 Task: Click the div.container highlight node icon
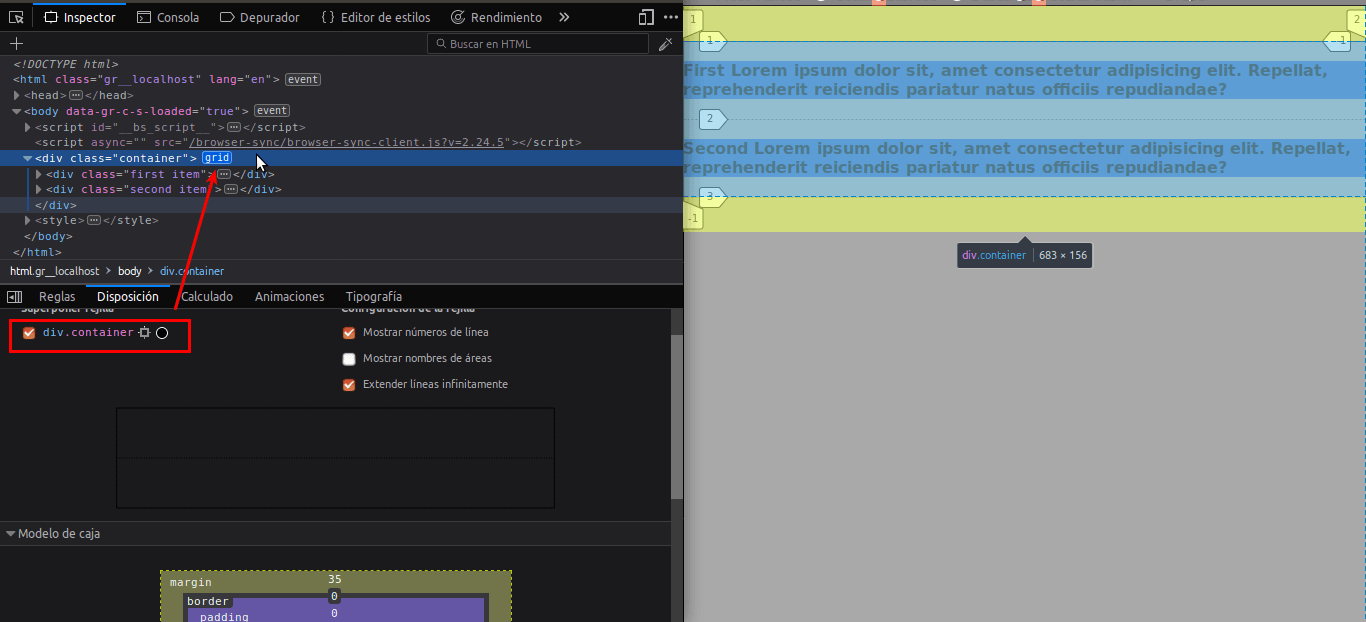pos(144,332)
